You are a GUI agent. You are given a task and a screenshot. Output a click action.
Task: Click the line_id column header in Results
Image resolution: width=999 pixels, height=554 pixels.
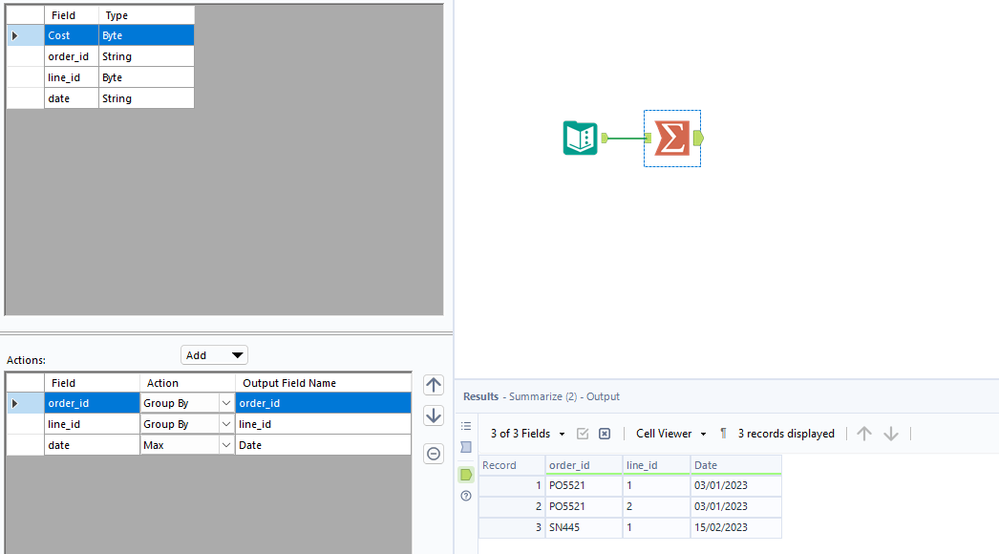click(656, 465)
